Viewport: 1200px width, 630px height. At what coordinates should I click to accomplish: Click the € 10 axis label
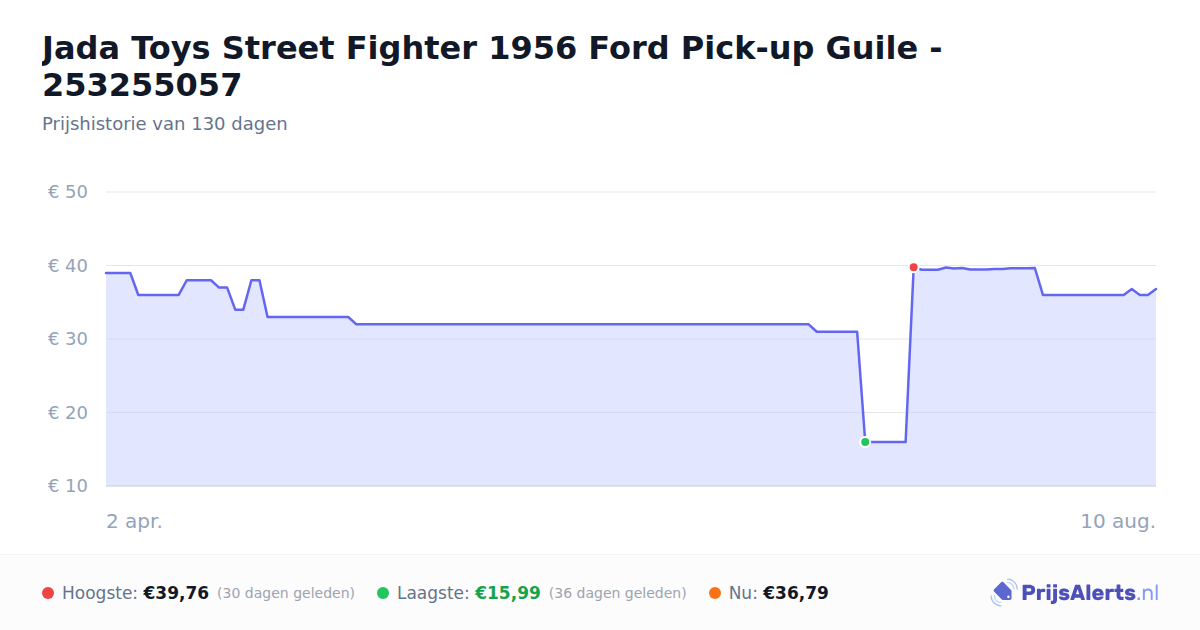tap(68, 486)
